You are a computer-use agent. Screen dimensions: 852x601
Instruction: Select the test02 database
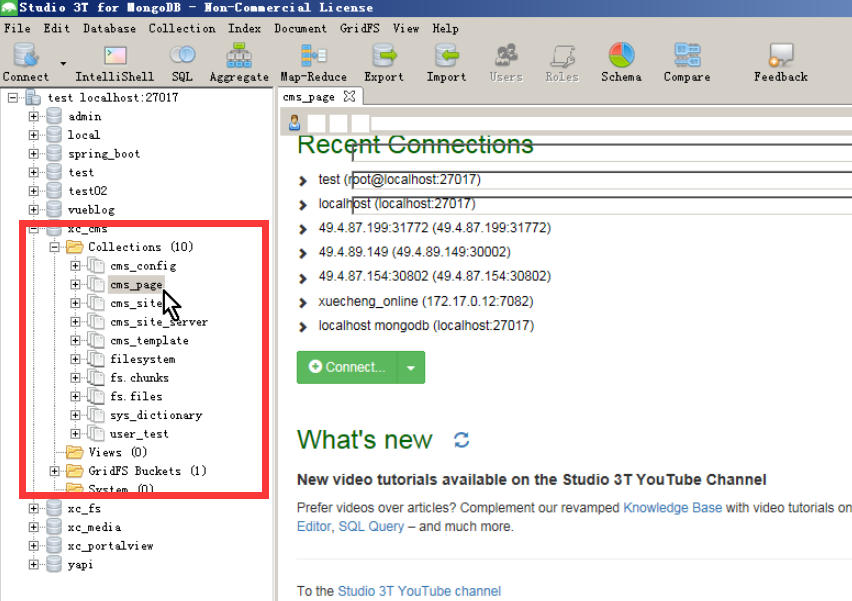point(87,191)
